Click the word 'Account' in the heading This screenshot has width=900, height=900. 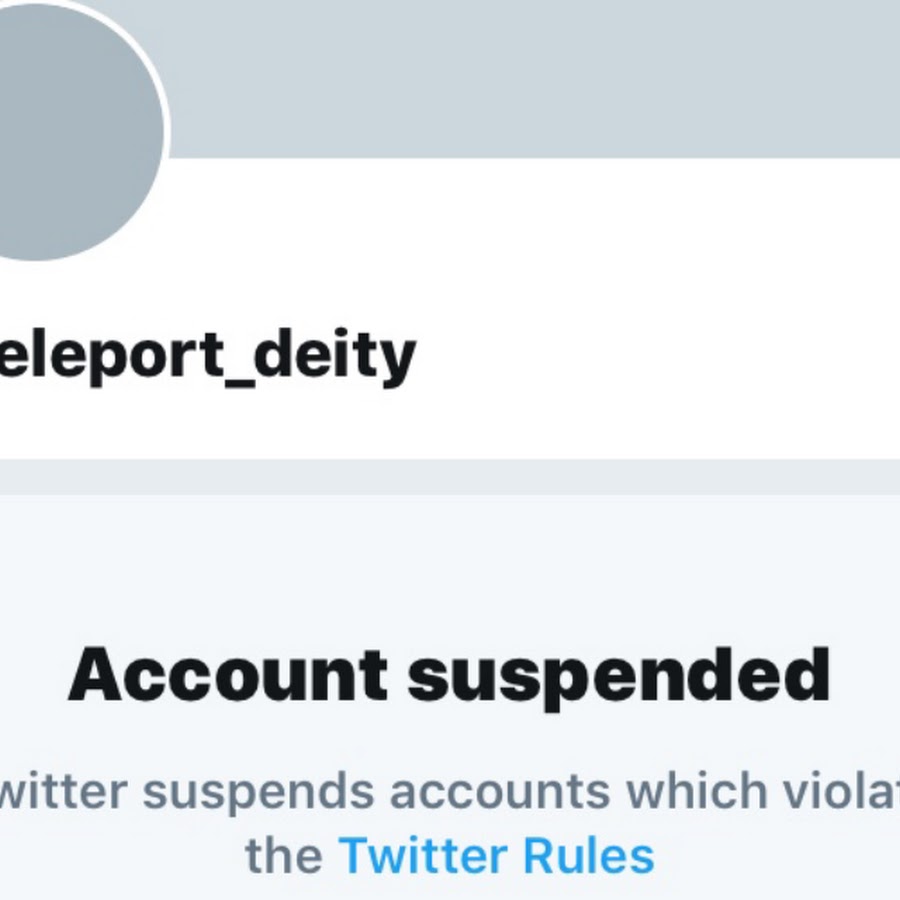228,676
